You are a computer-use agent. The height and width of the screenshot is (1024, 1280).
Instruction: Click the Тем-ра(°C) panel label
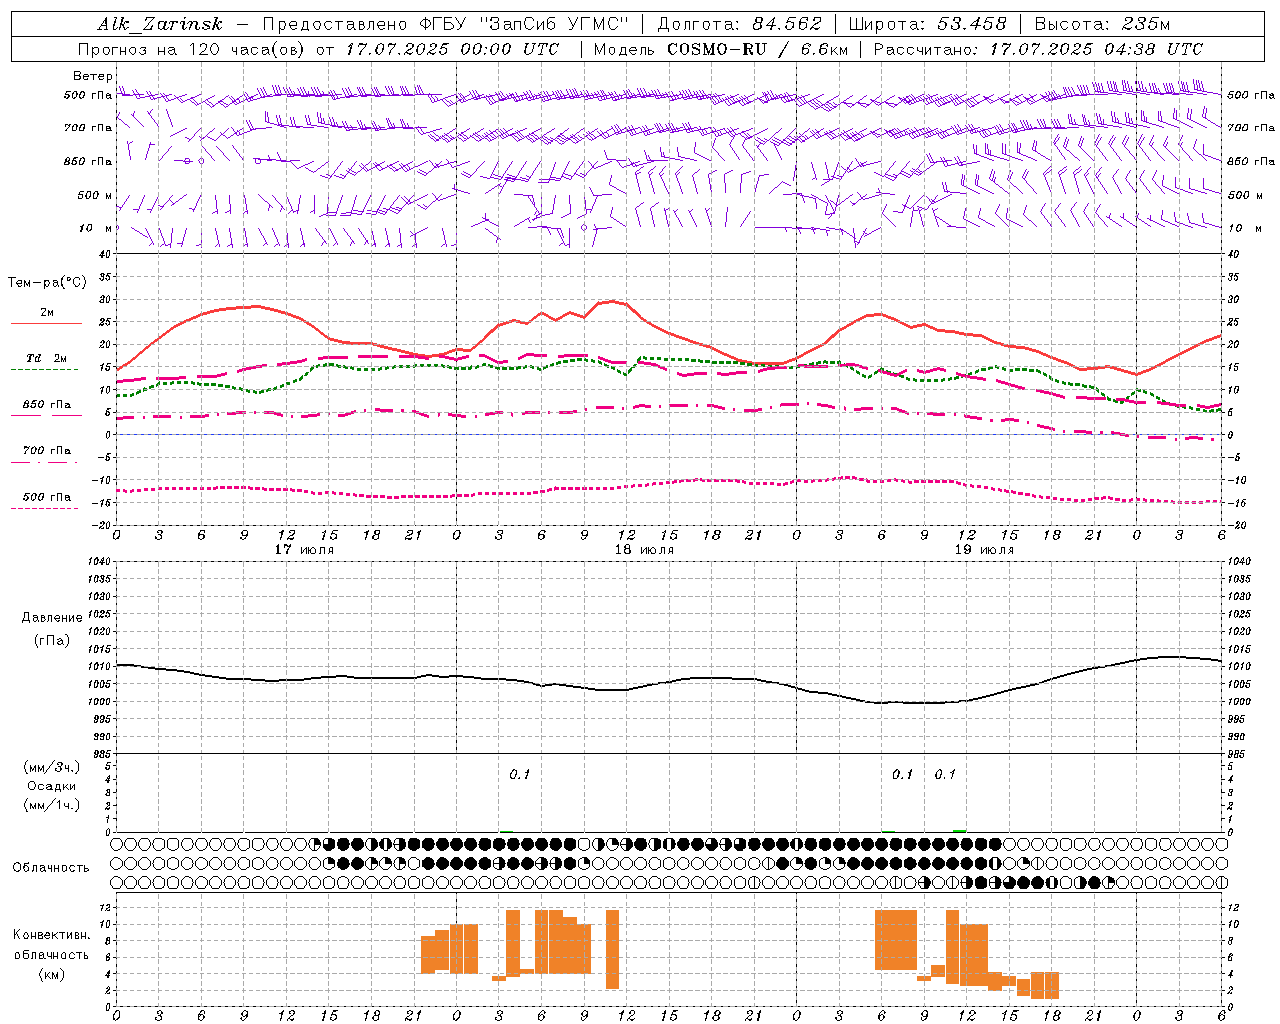pos(48,283)
